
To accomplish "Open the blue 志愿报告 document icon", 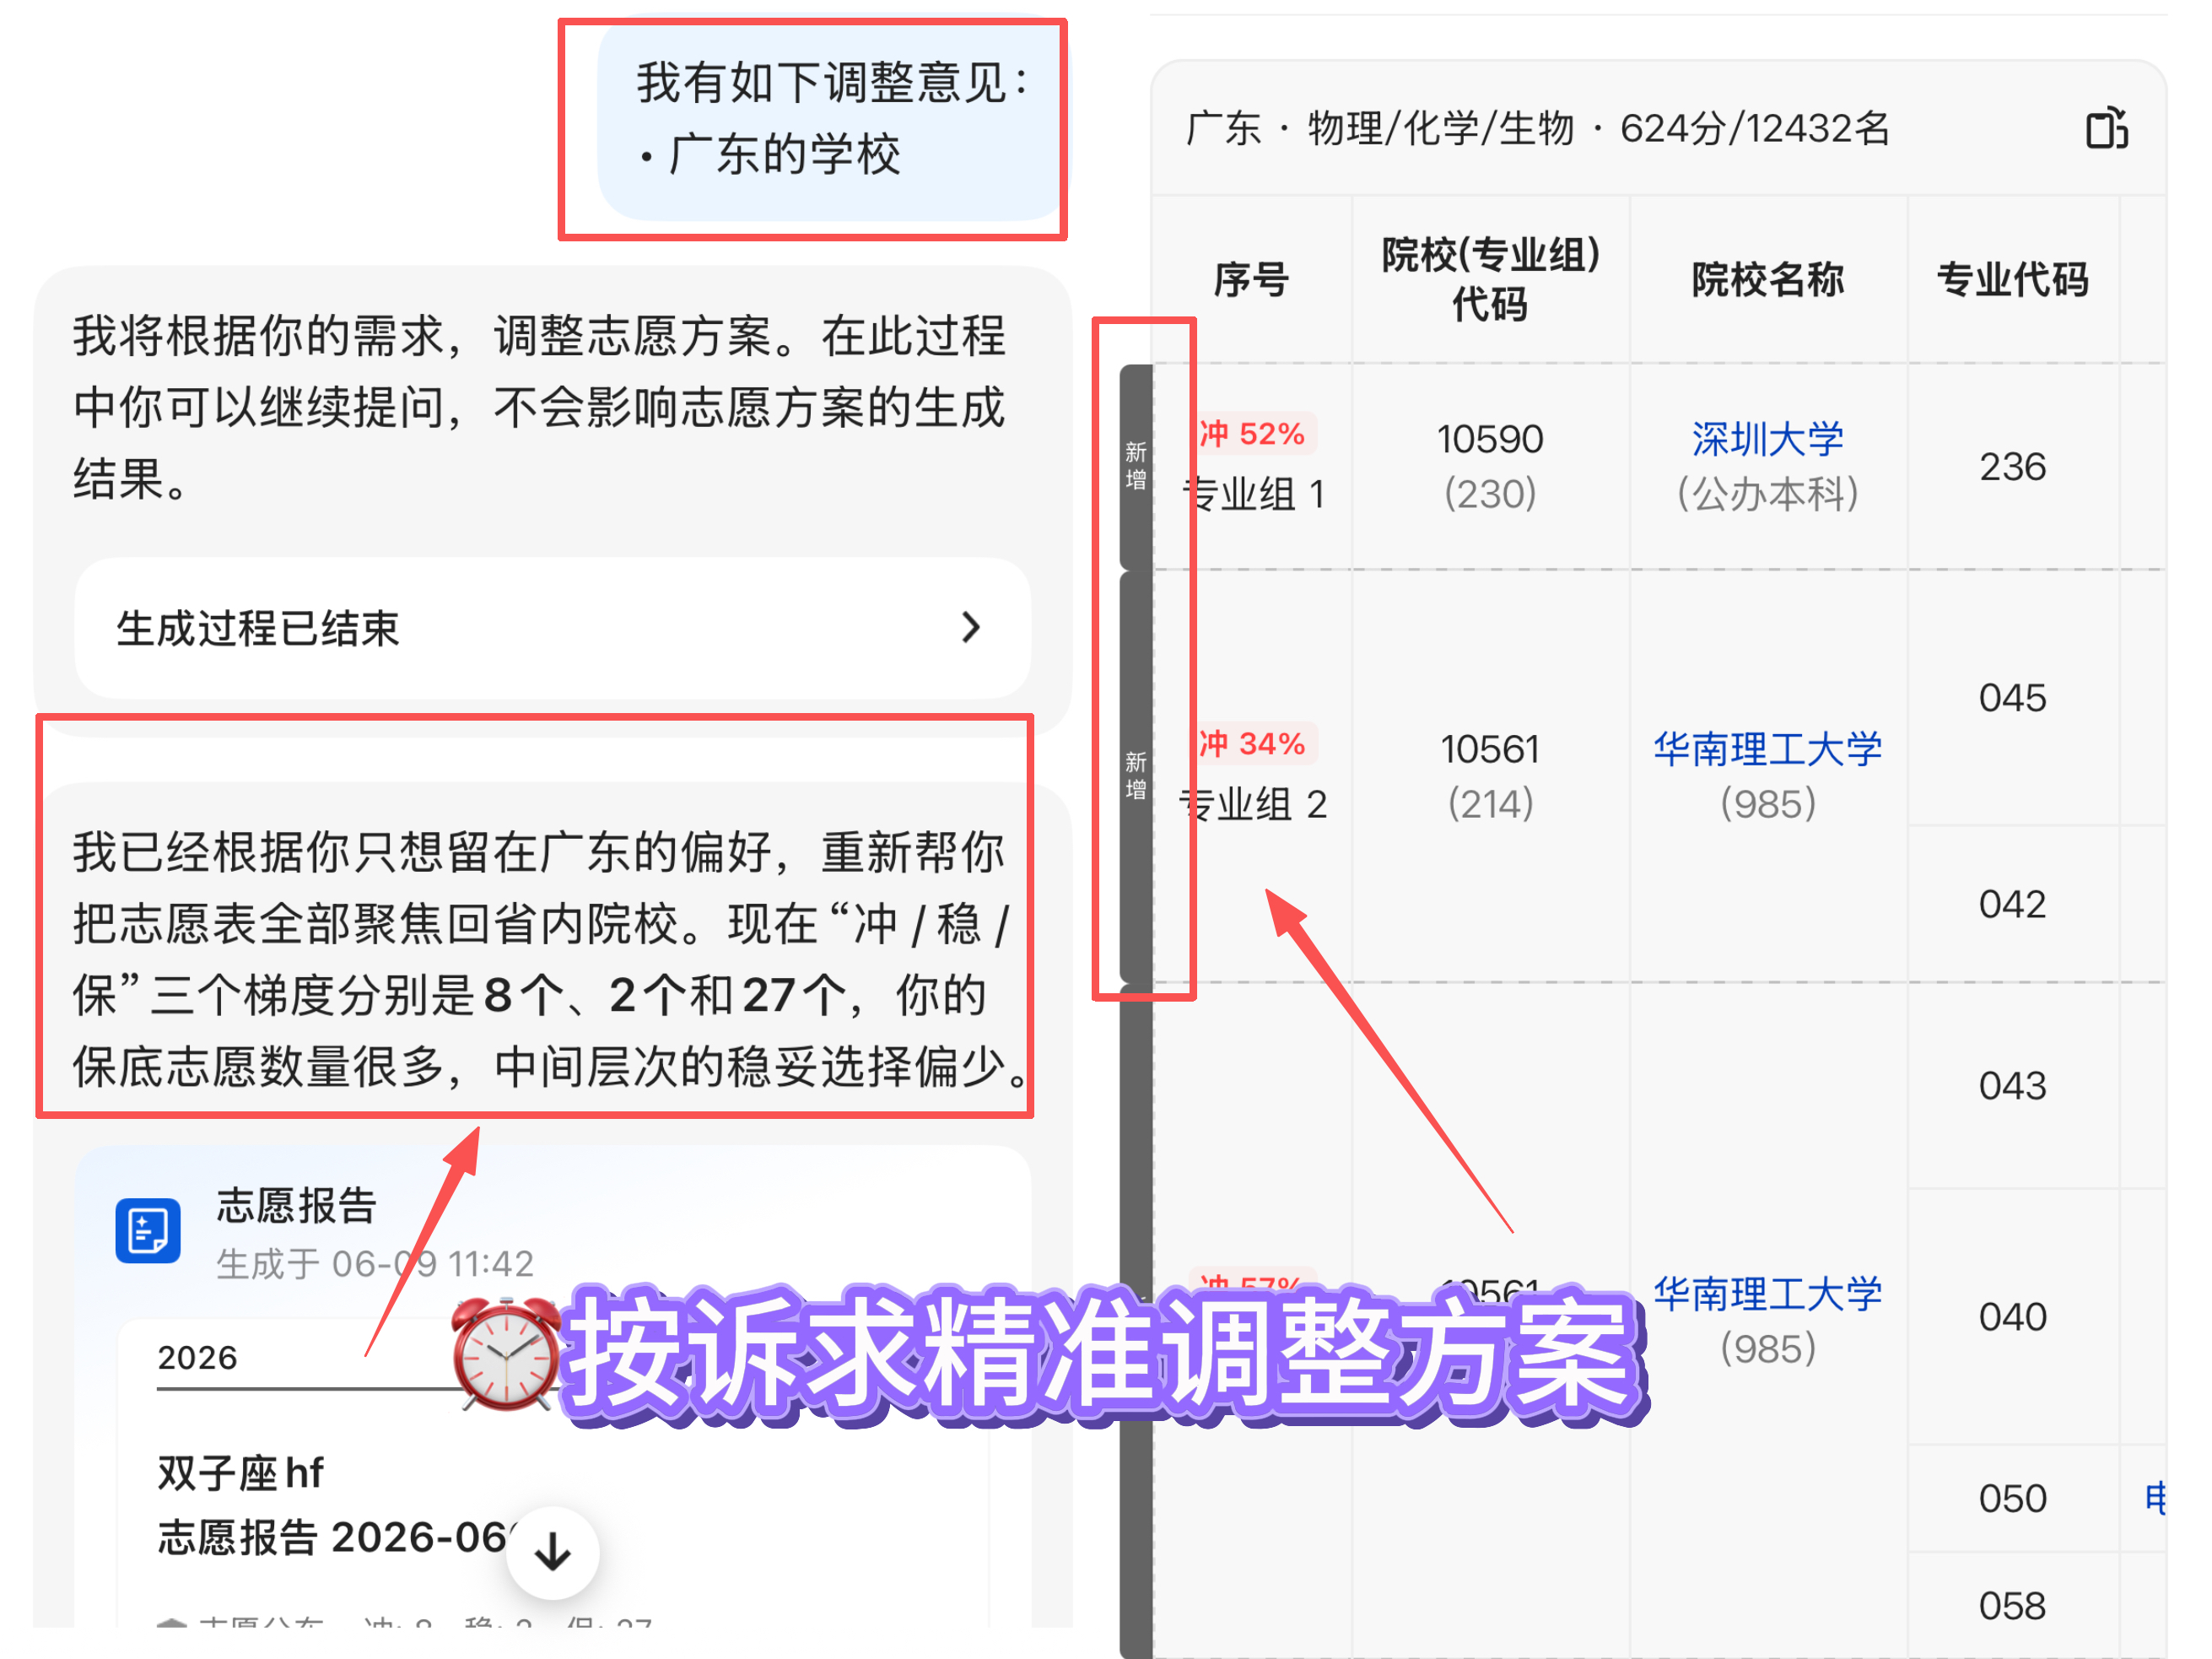I will (x=148, y=1231).
